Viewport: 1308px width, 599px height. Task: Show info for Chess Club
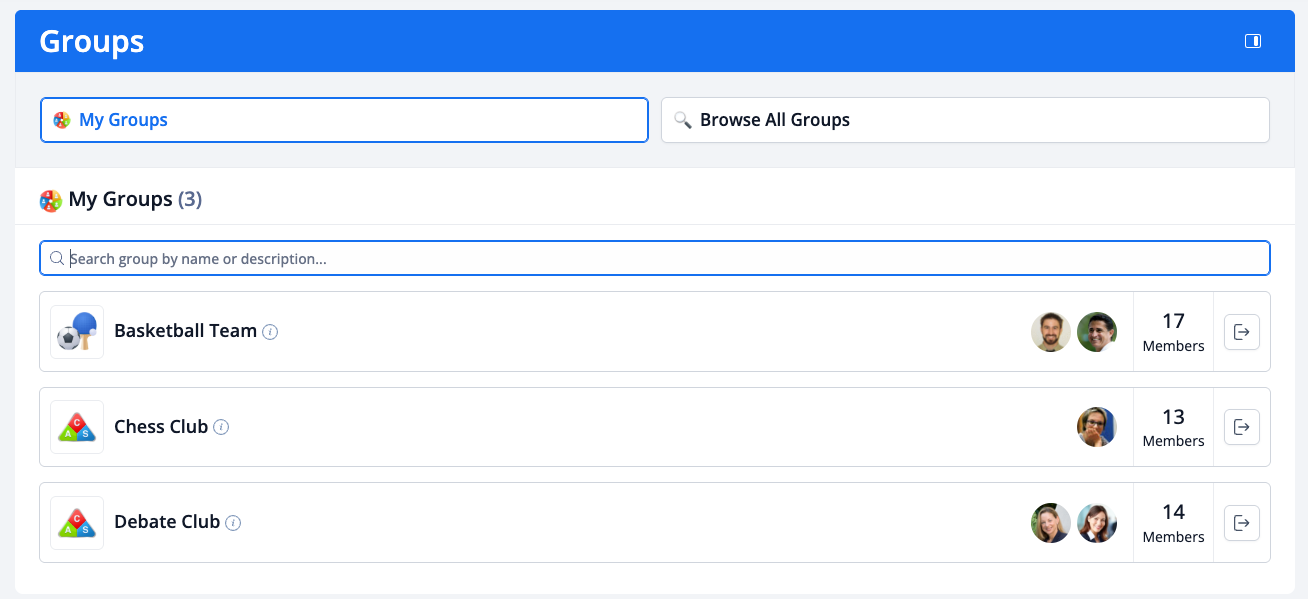point(222,427)
